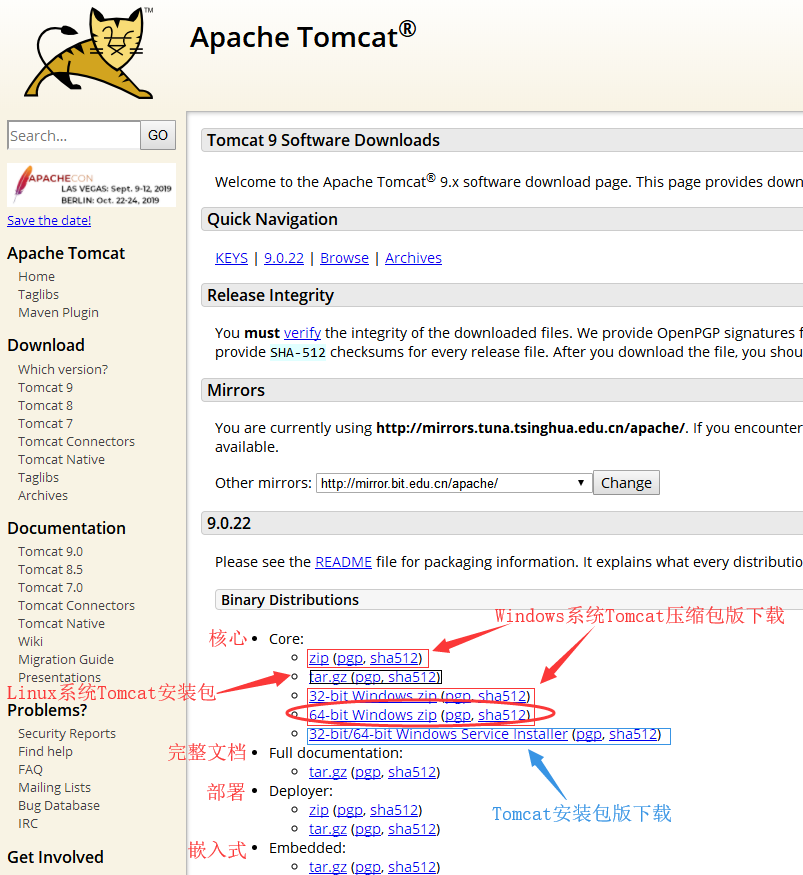803x875 pixels.
Task: Focus the Search input field
Action: [74, 136]
